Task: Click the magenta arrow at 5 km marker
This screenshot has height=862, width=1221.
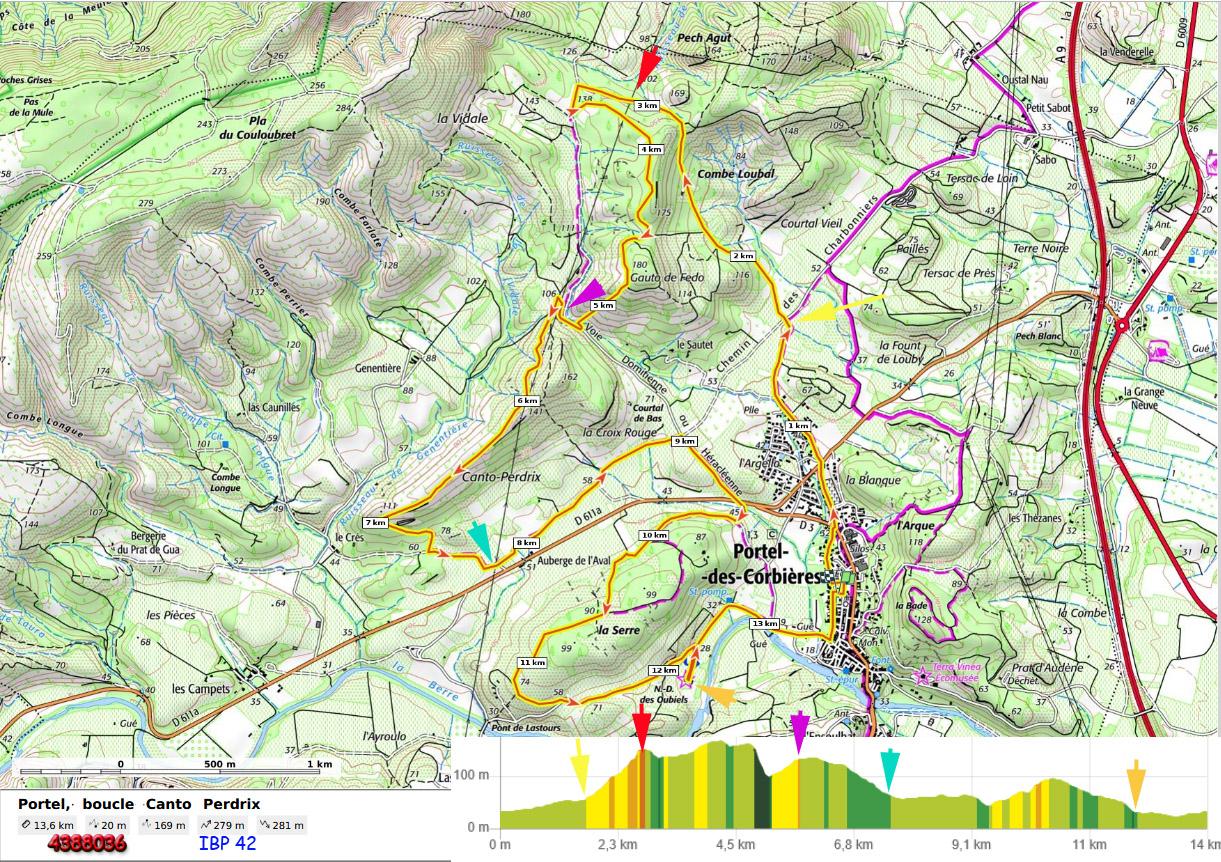Action: 584,295
